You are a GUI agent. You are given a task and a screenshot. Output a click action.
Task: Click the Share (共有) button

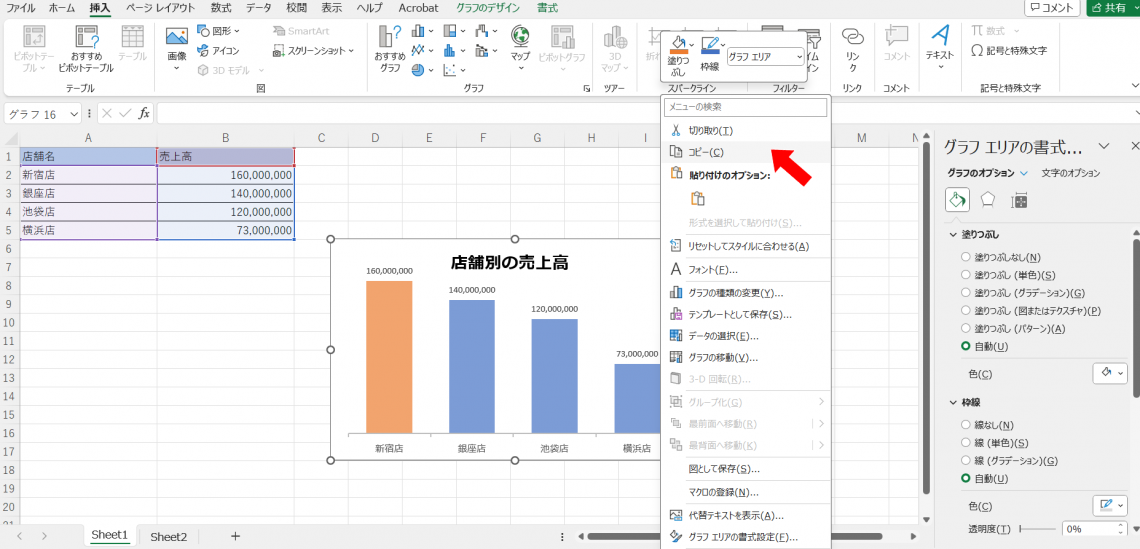(x=1112, y=8)
